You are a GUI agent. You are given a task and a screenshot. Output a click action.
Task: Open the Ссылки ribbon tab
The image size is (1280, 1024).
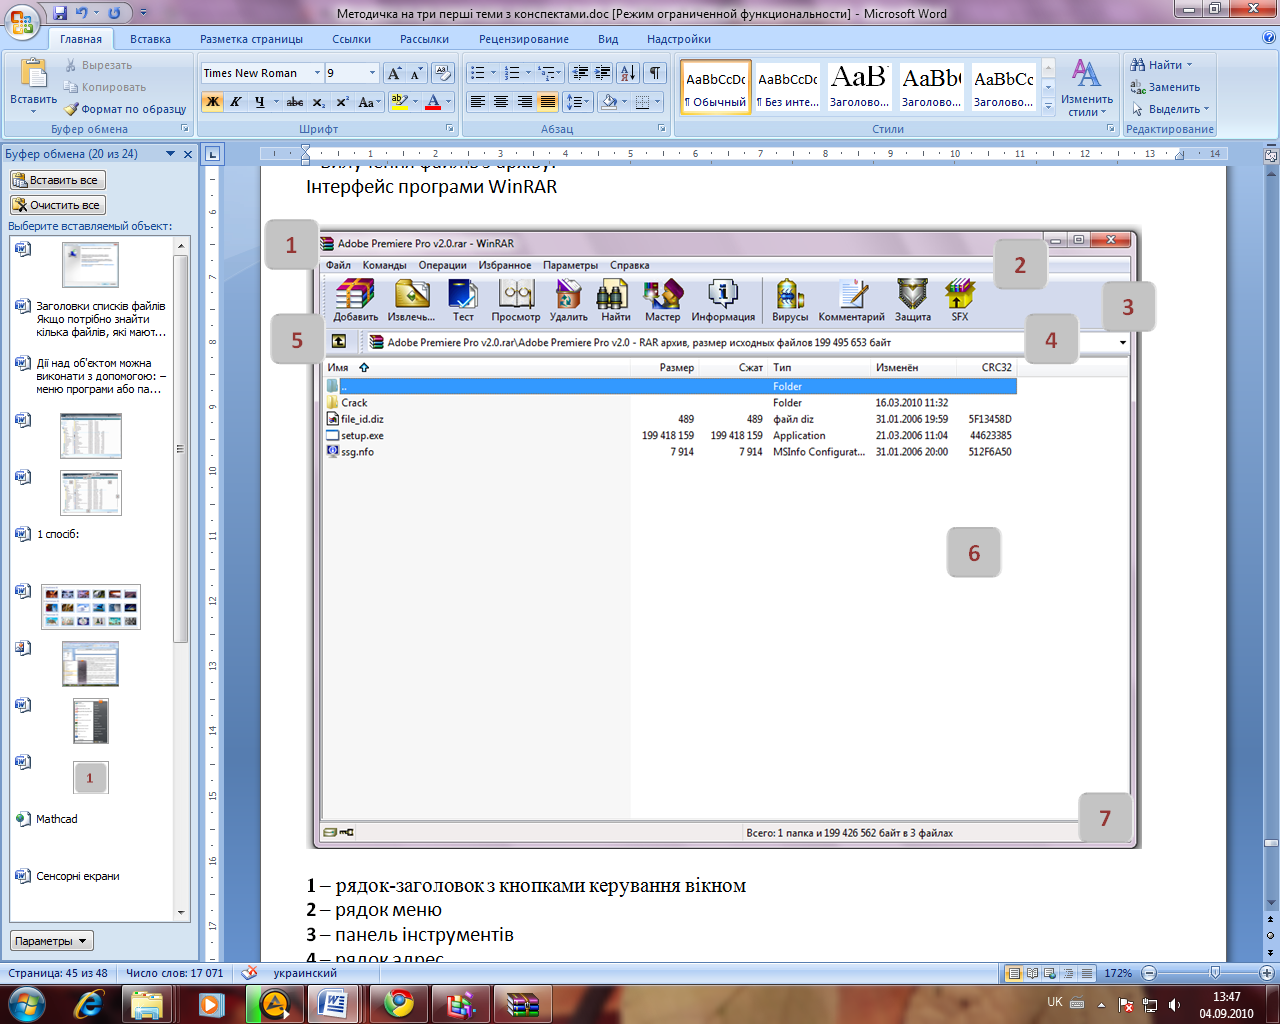pos(351,39)
